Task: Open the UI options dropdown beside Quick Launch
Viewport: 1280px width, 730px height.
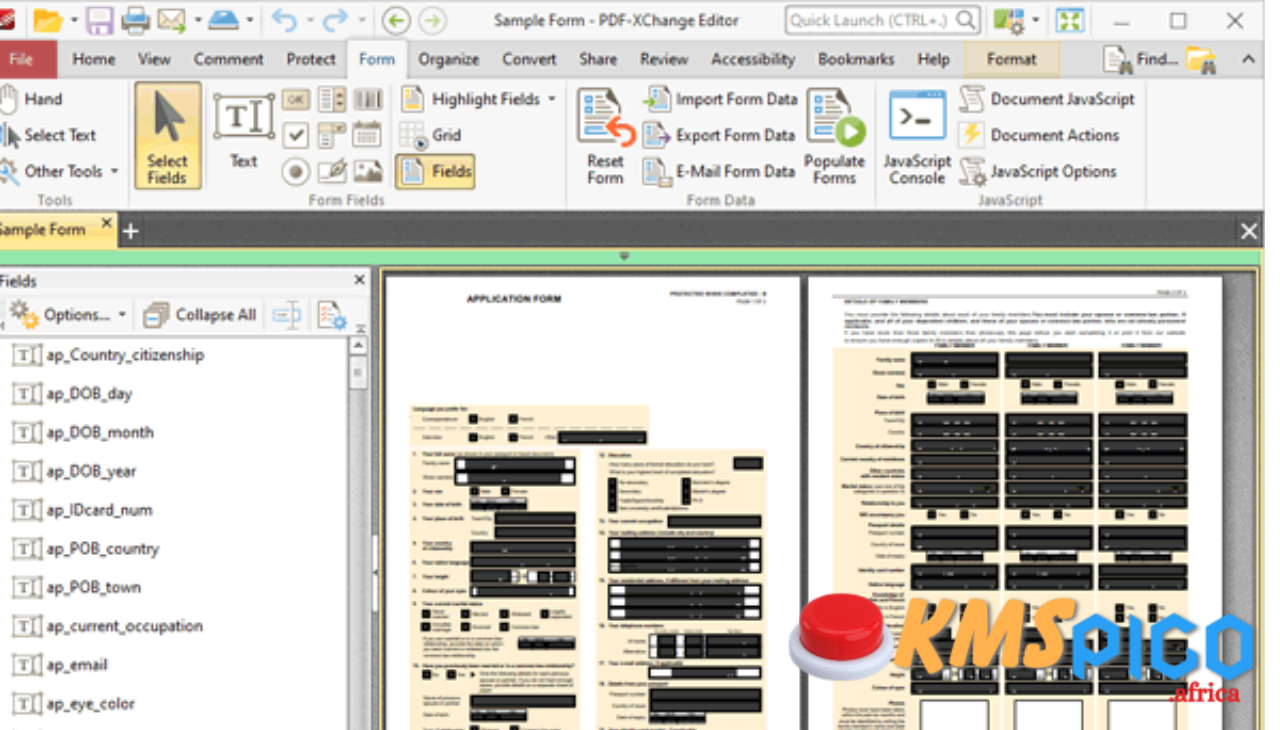Action: [1036, 20]
